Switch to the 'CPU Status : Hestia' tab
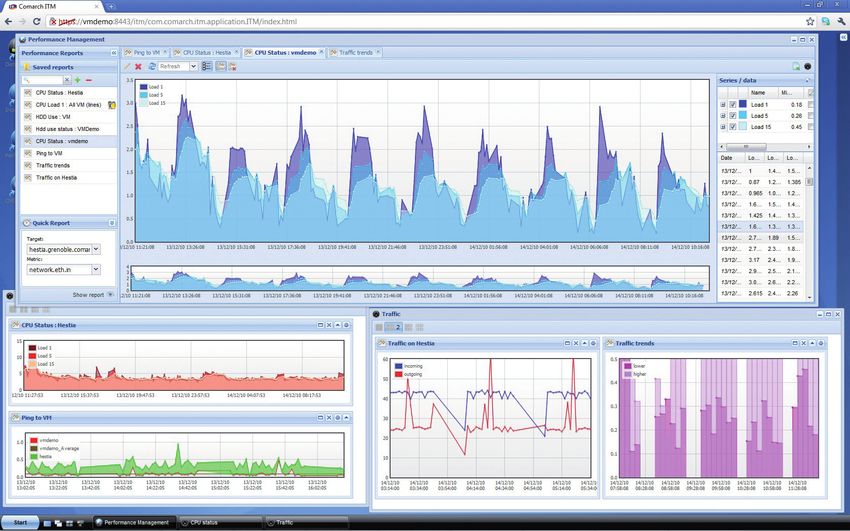 click(x=207, y=53)
